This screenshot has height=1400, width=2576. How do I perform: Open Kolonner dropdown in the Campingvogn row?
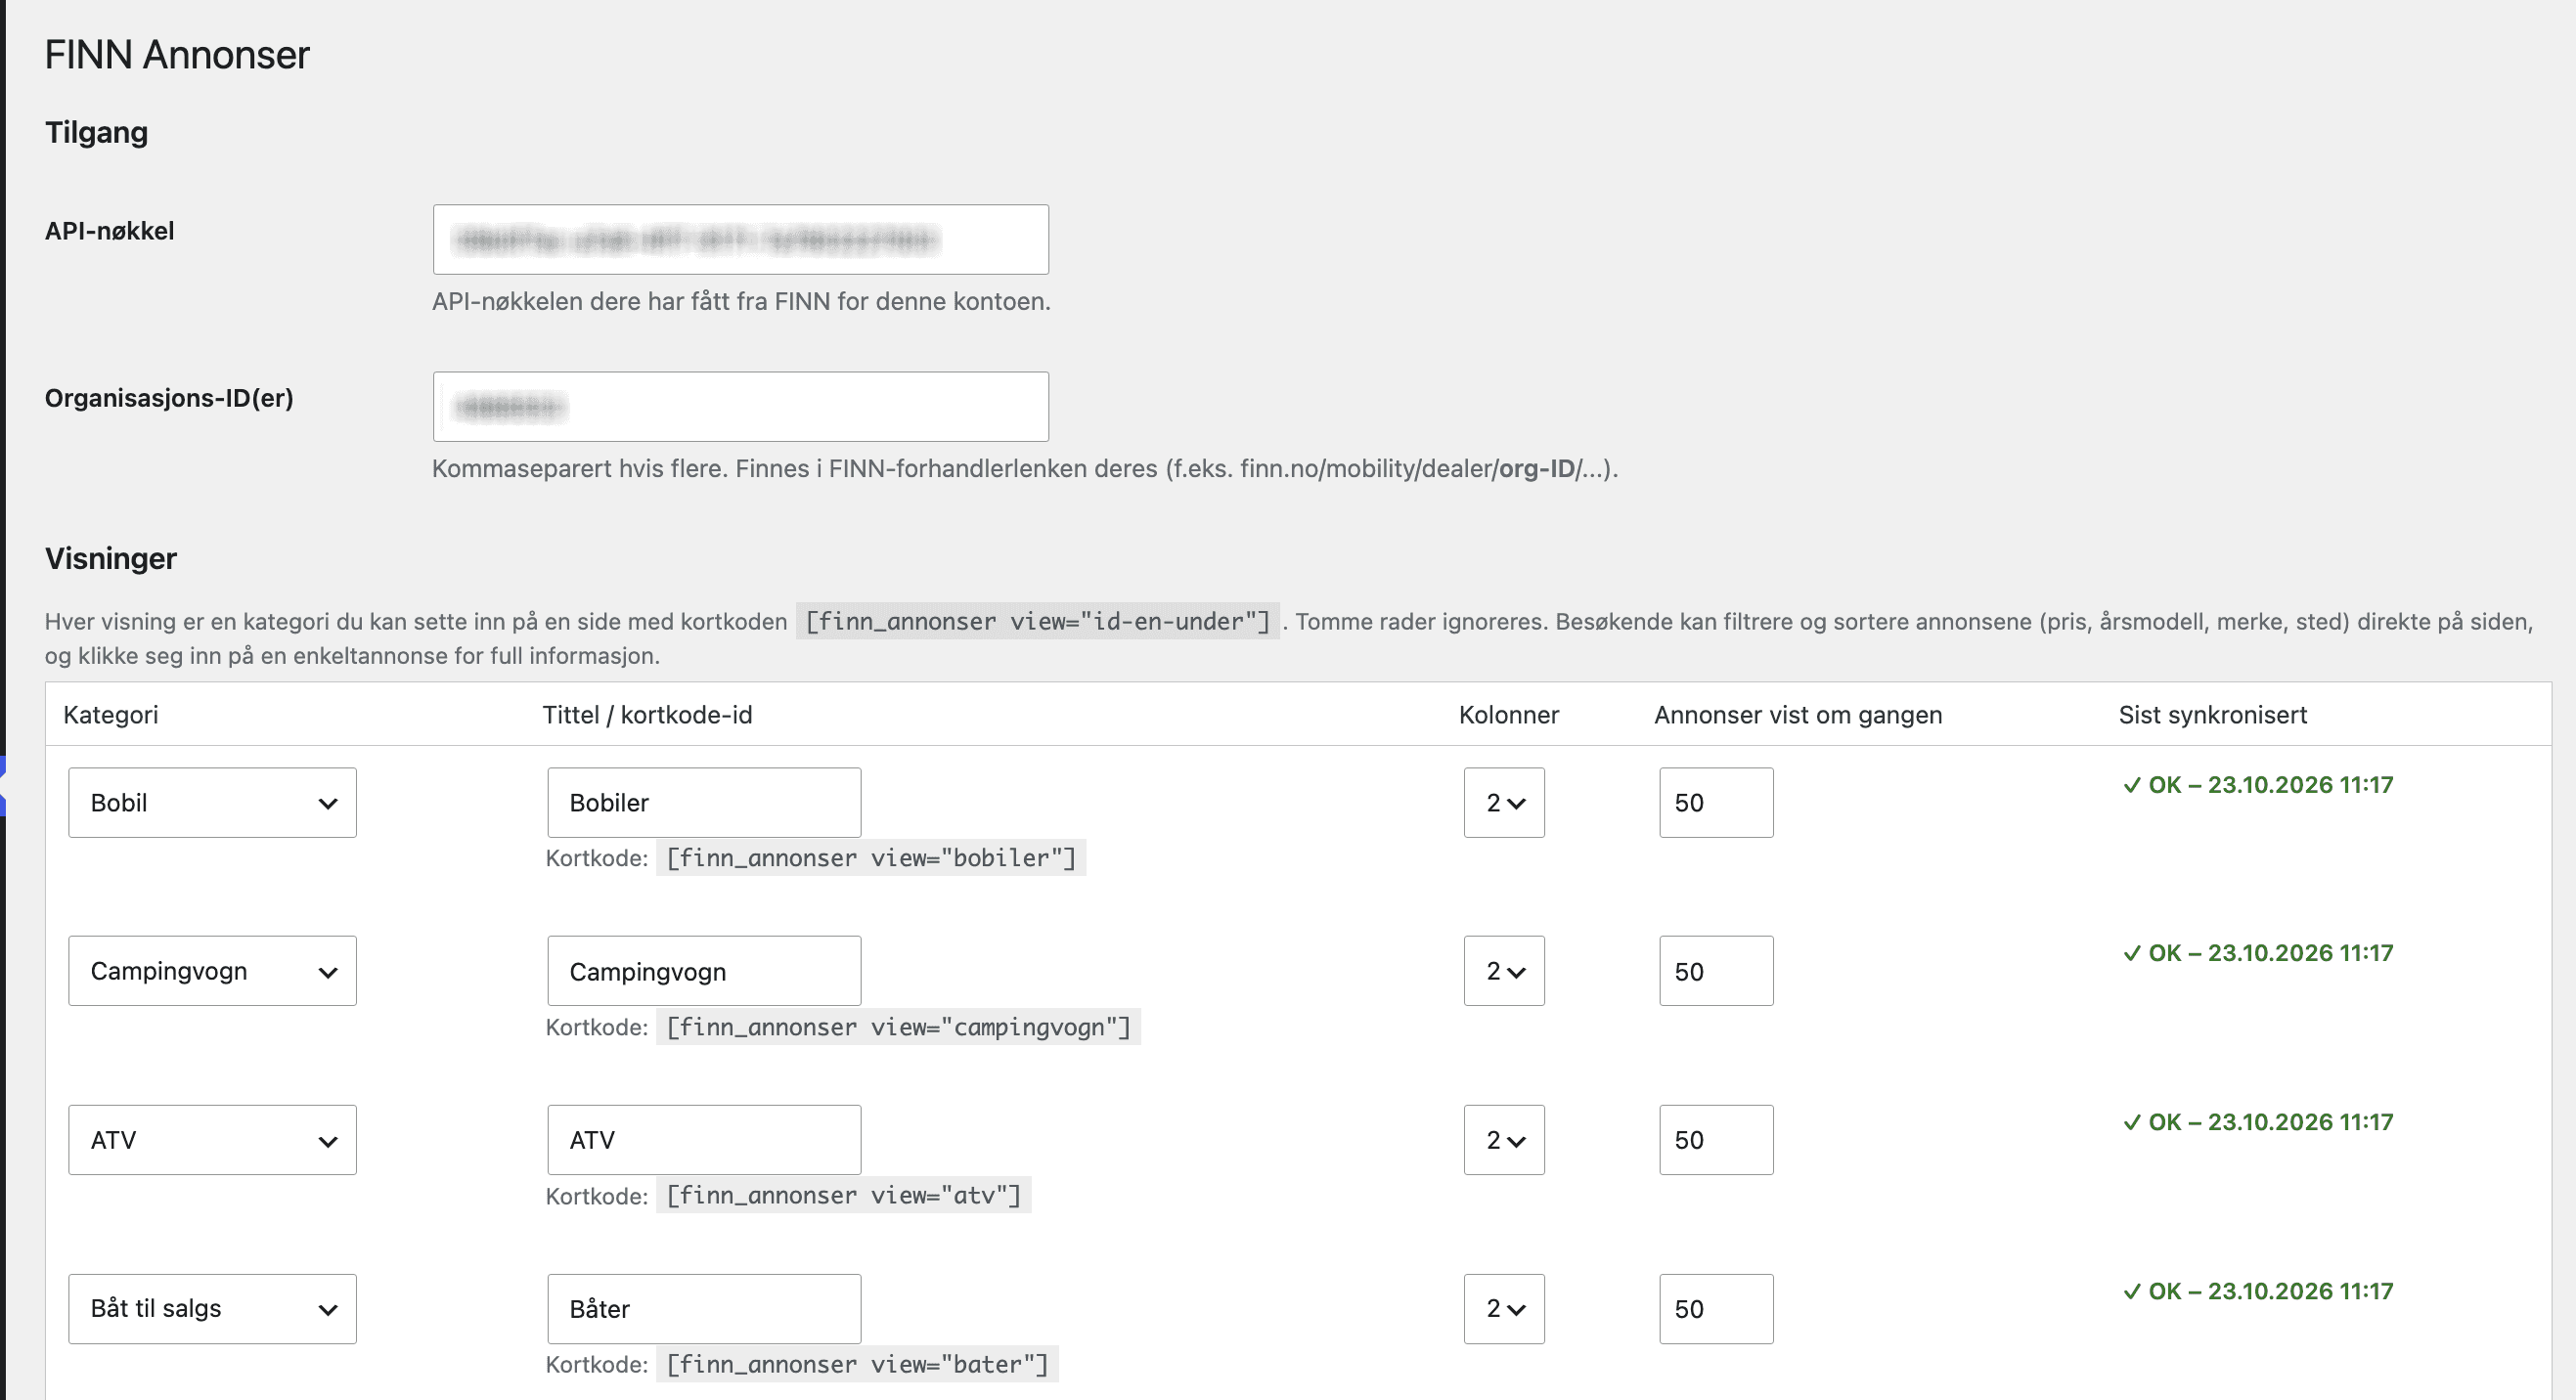point(1504,971)
